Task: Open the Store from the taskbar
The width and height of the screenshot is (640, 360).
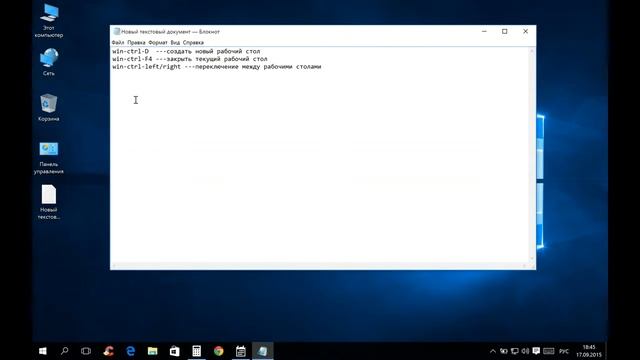Action: click(x=174, y=351)
